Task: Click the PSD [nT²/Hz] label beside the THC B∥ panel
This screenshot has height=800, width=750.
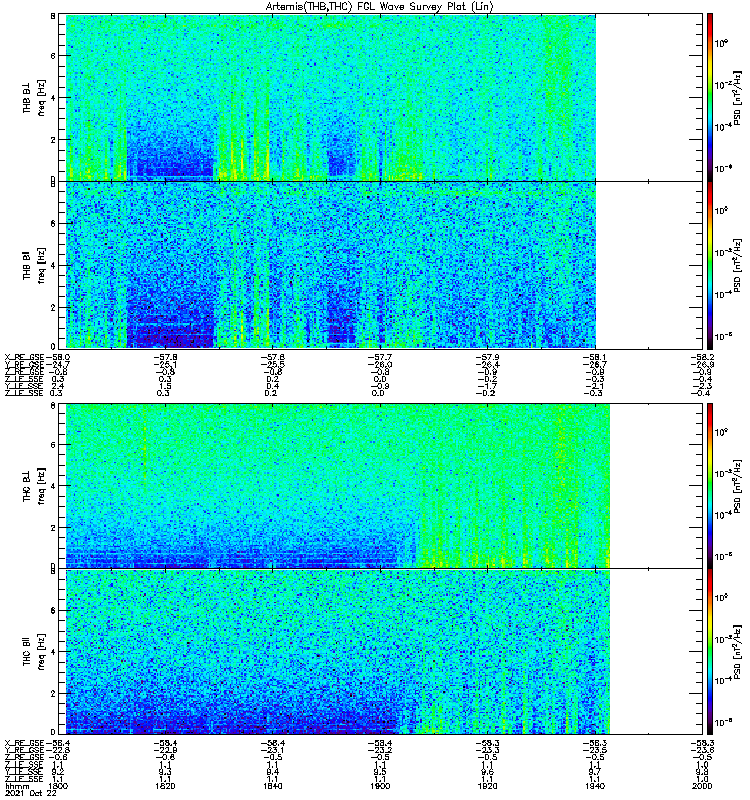Action: (737, 652)
